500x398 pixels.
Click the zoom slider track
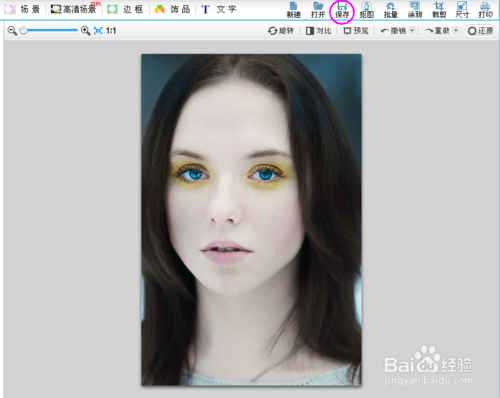[x=49, y=31]
